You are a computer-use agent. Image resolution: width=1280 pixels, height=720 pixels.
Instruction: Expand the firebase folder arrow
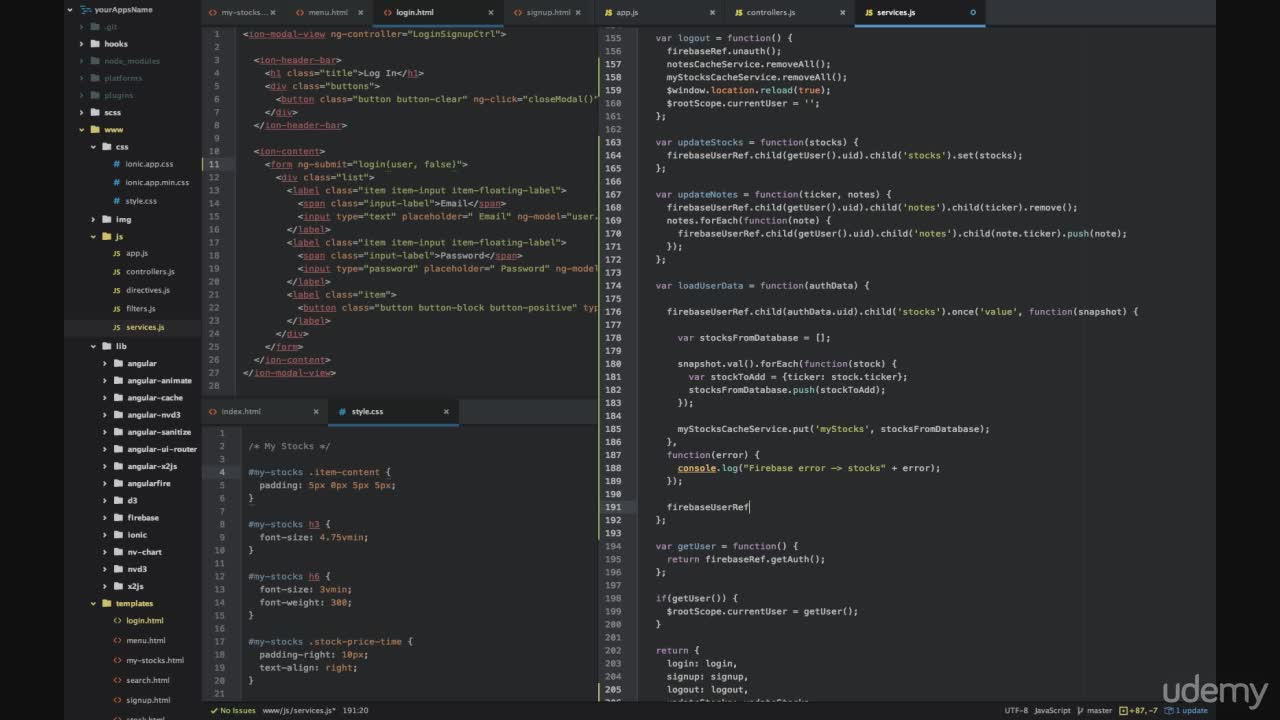104,517
